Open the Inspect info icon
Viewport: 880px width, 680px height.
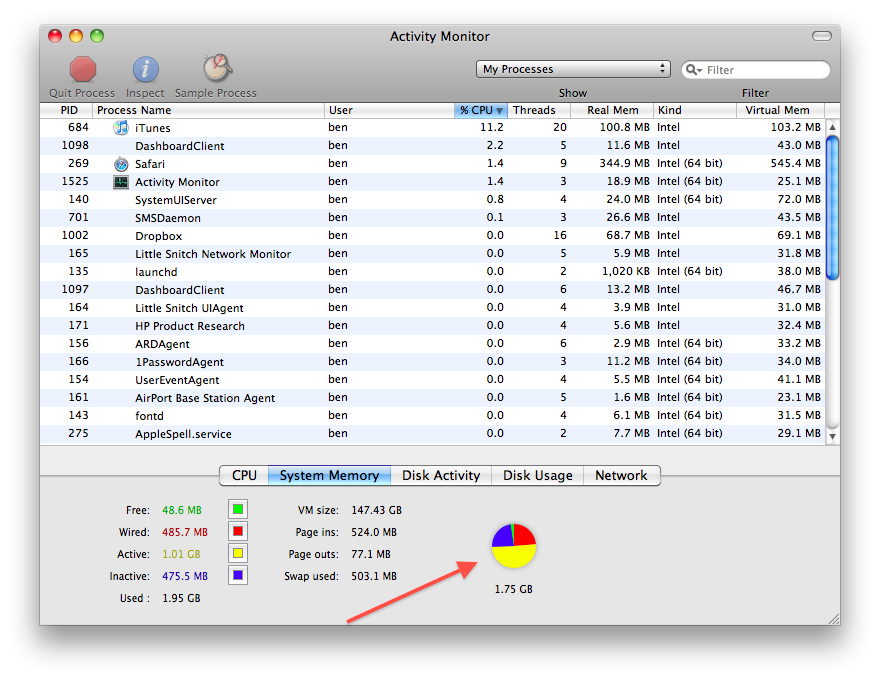coord(145,70)
